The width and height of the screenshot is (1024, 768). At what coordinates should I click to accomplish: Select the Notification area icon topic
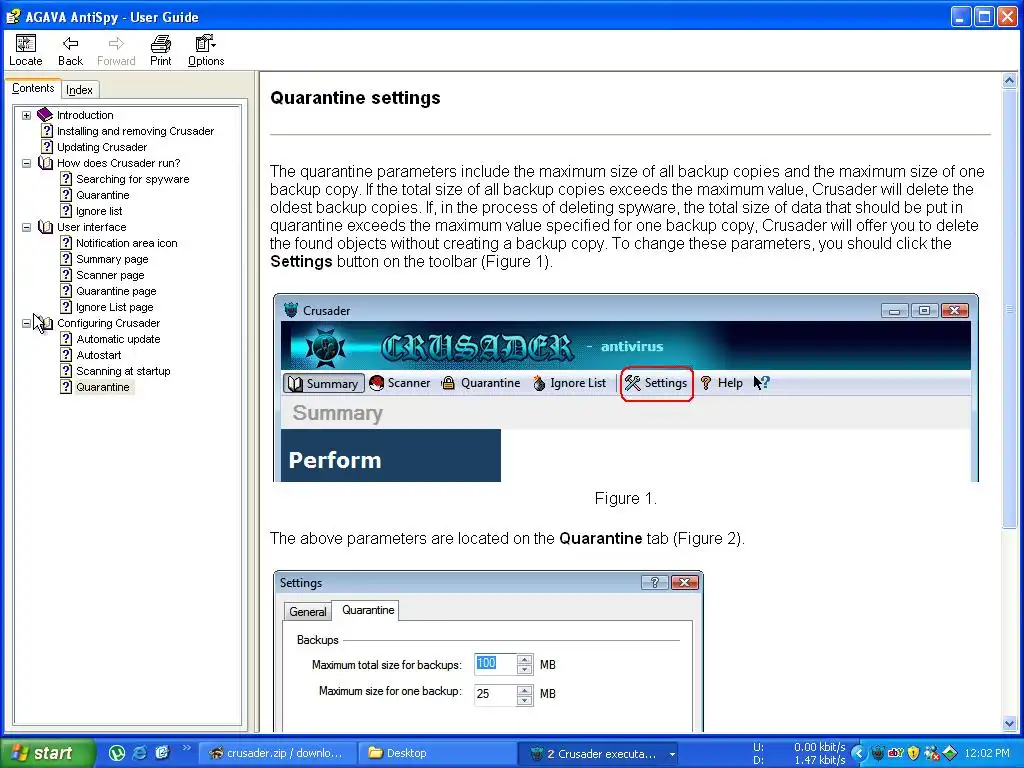click(127, 243)
